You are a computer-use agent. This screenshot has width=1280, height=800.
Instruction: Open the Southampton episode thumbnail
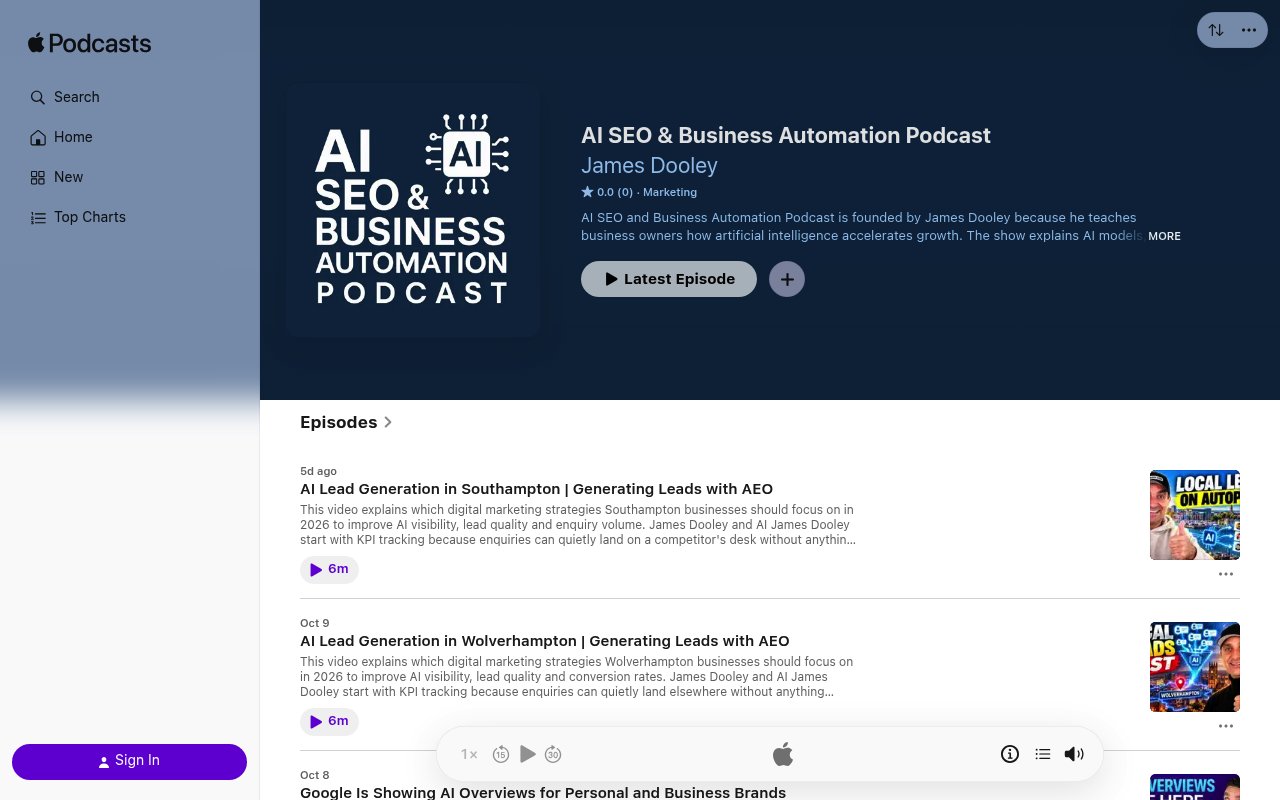coord(1195,515)
